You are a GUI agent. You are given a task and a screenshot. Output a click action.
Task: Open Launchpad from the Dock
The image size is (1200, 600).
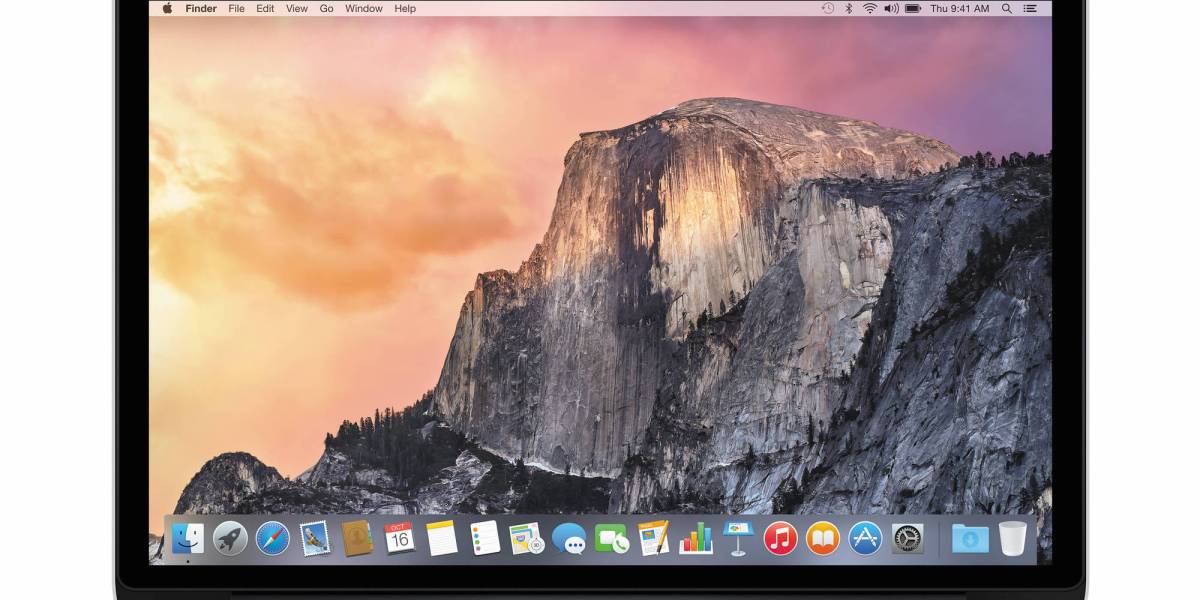(x=230, y=538)
